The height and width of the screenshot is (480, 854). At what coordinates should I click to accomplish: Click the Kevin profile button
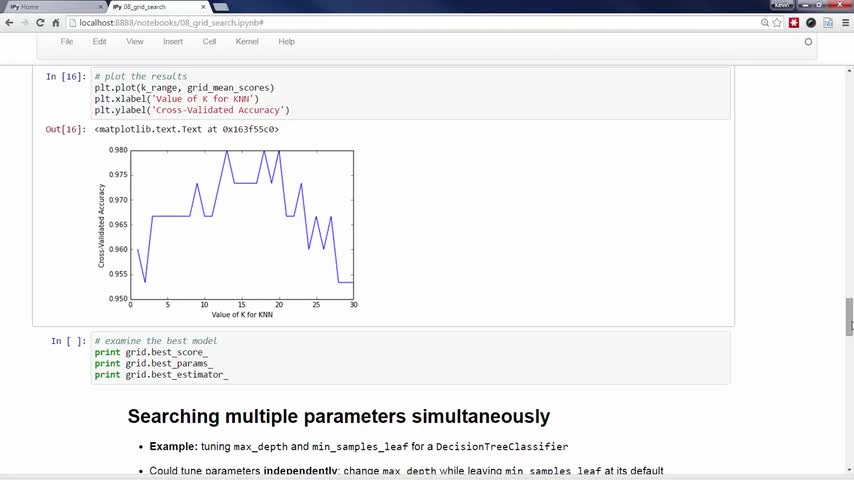click(x=782, y=5)
